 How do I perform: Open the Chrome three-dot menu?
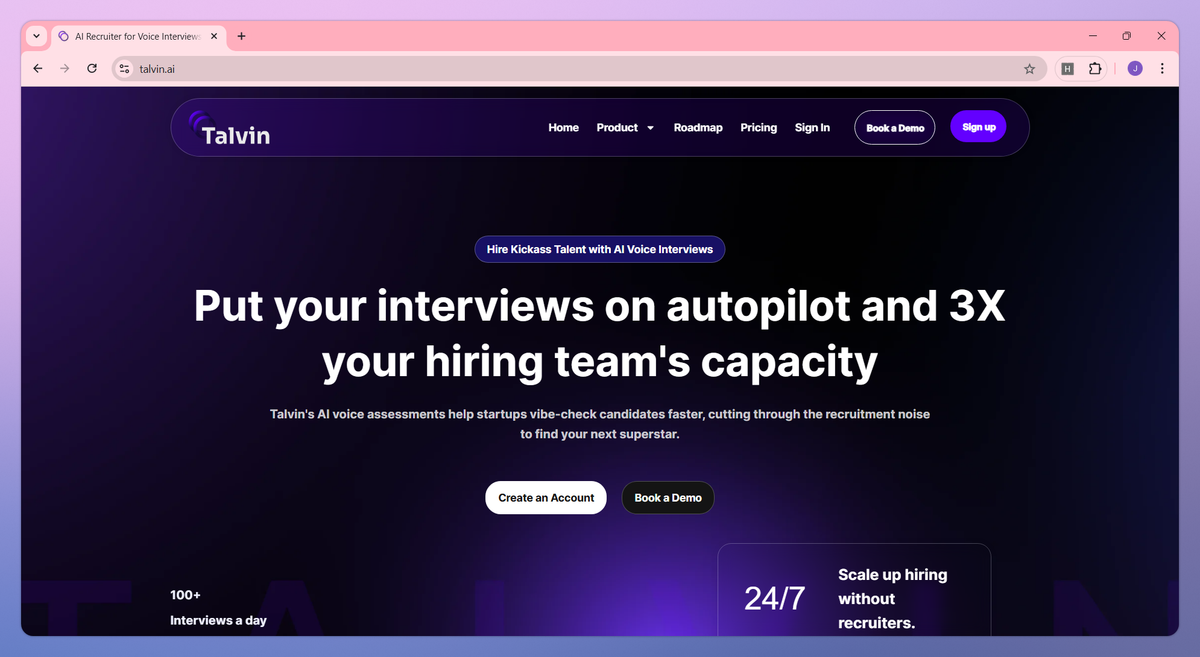[x=1162, y=69]
